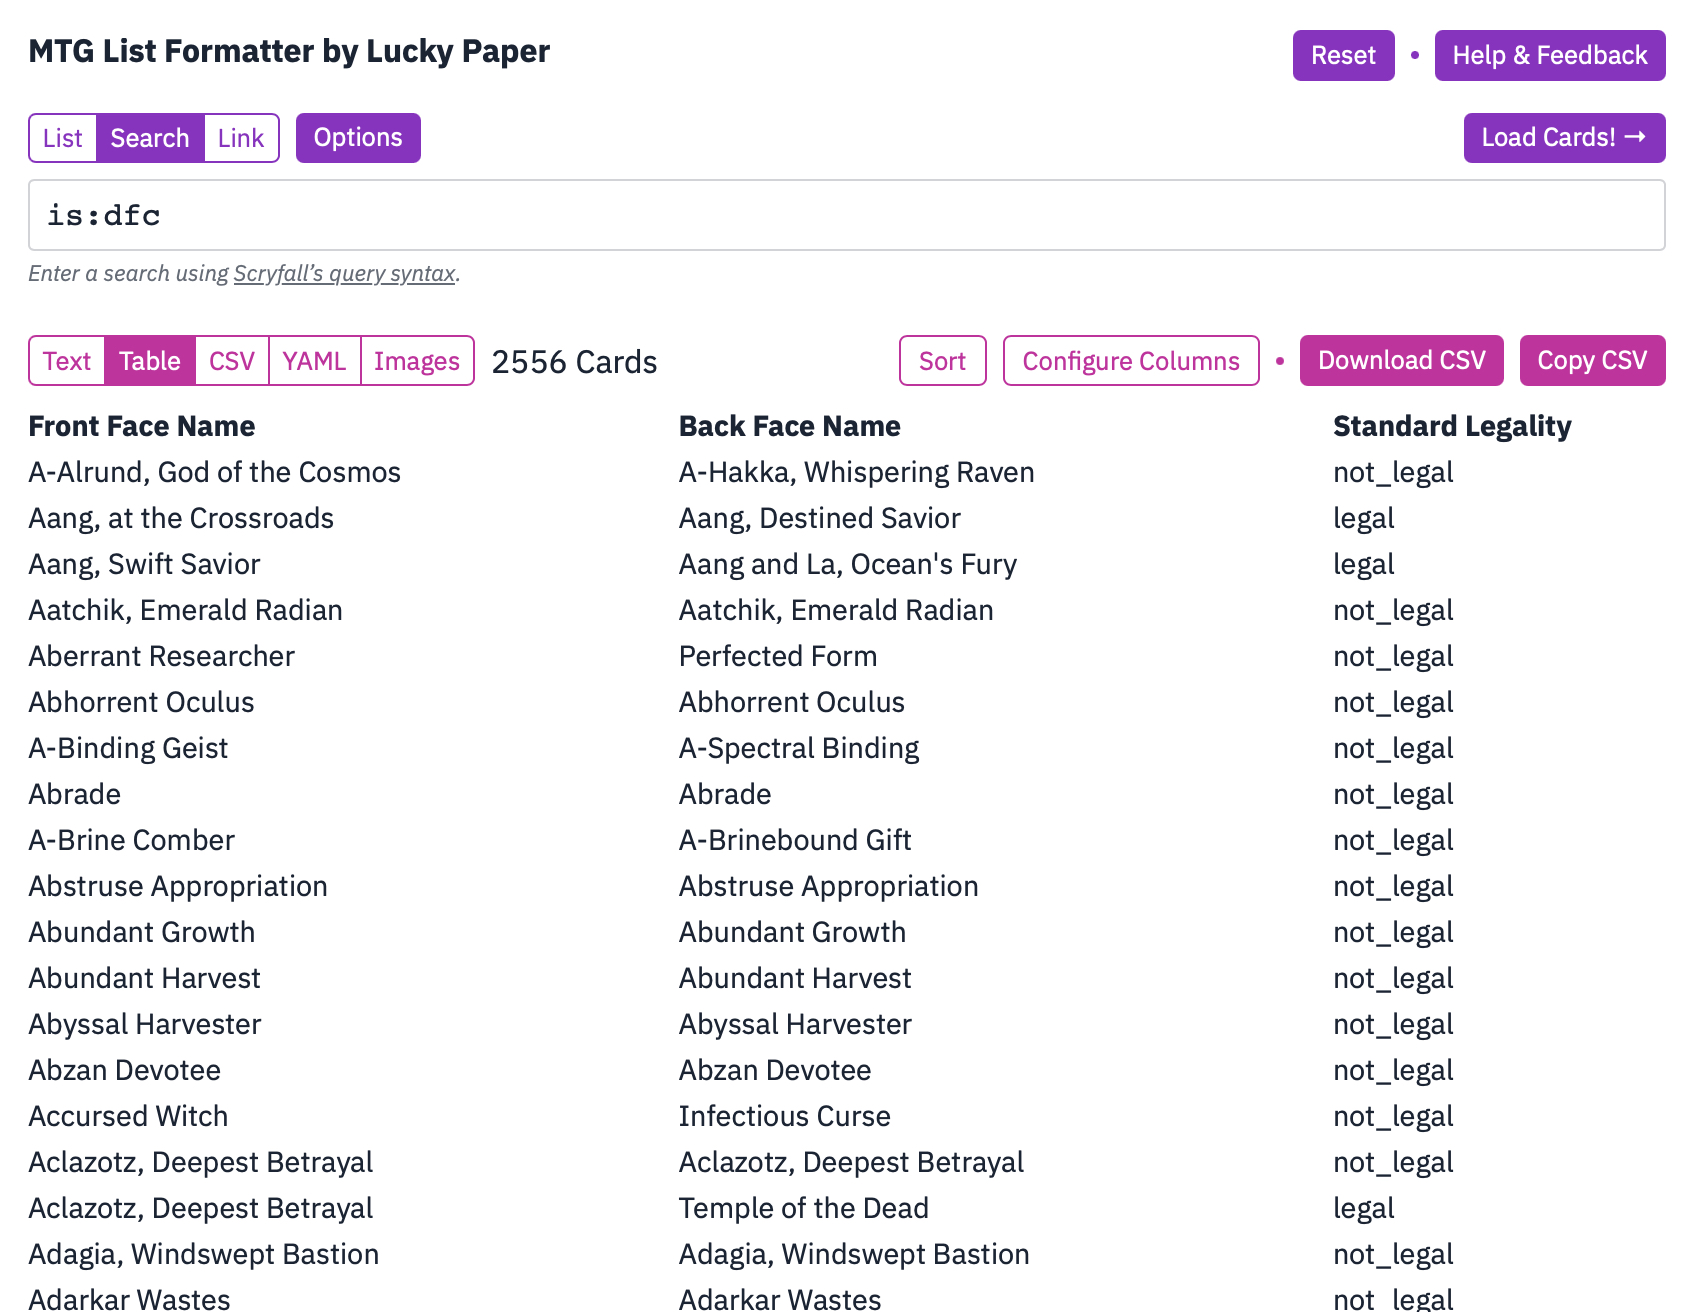
Task: Copy CSV to clipboard
Action: coord(1592,361)
